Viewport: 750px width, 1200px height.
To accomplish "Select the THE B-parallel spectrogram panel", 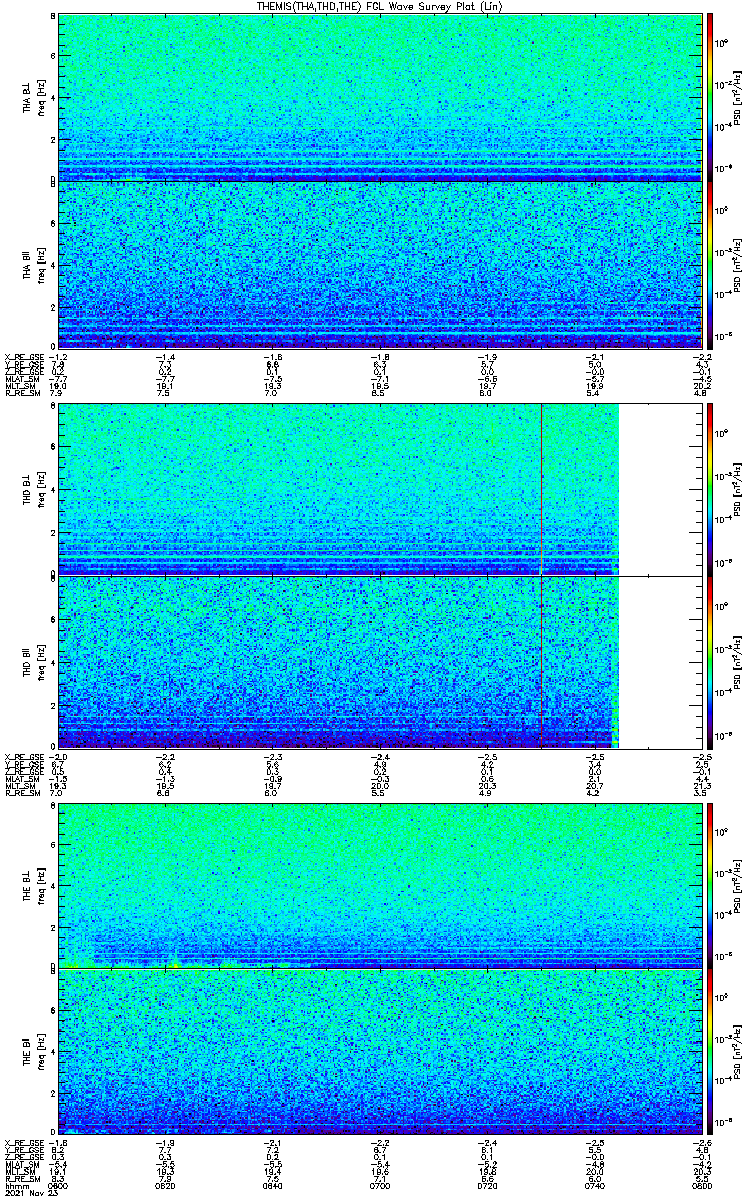I will tap(380, 1053).
